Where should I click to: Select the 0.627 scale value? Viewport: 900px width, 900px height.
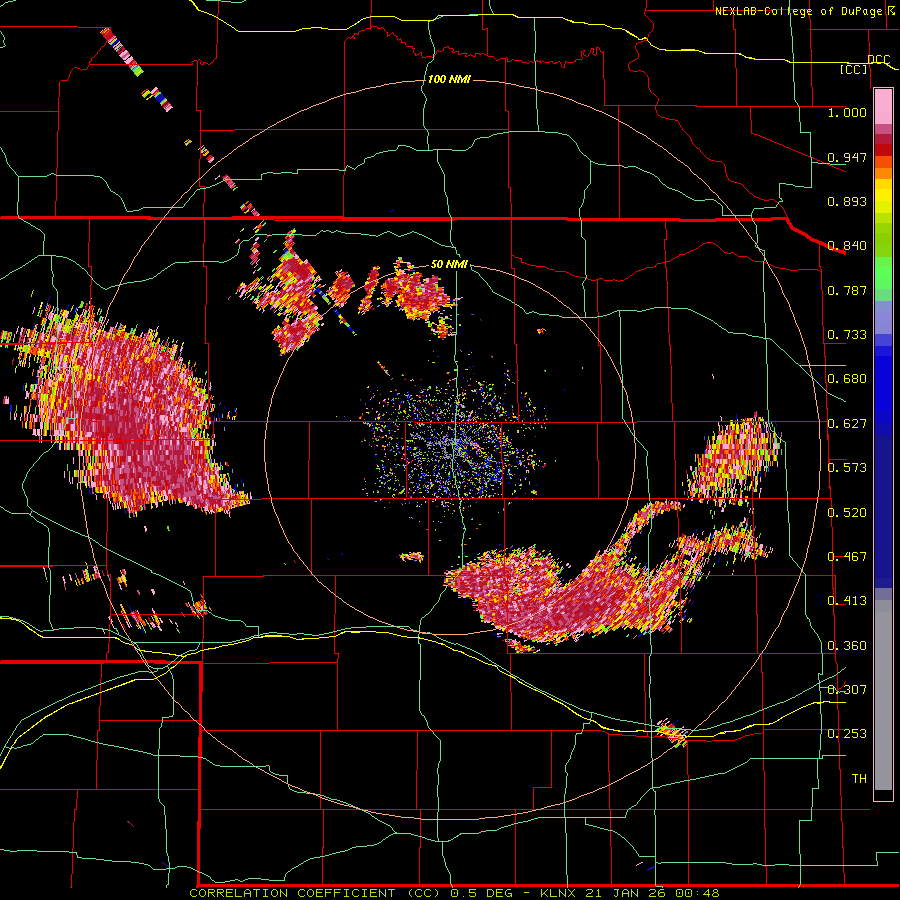pos(847,424)
